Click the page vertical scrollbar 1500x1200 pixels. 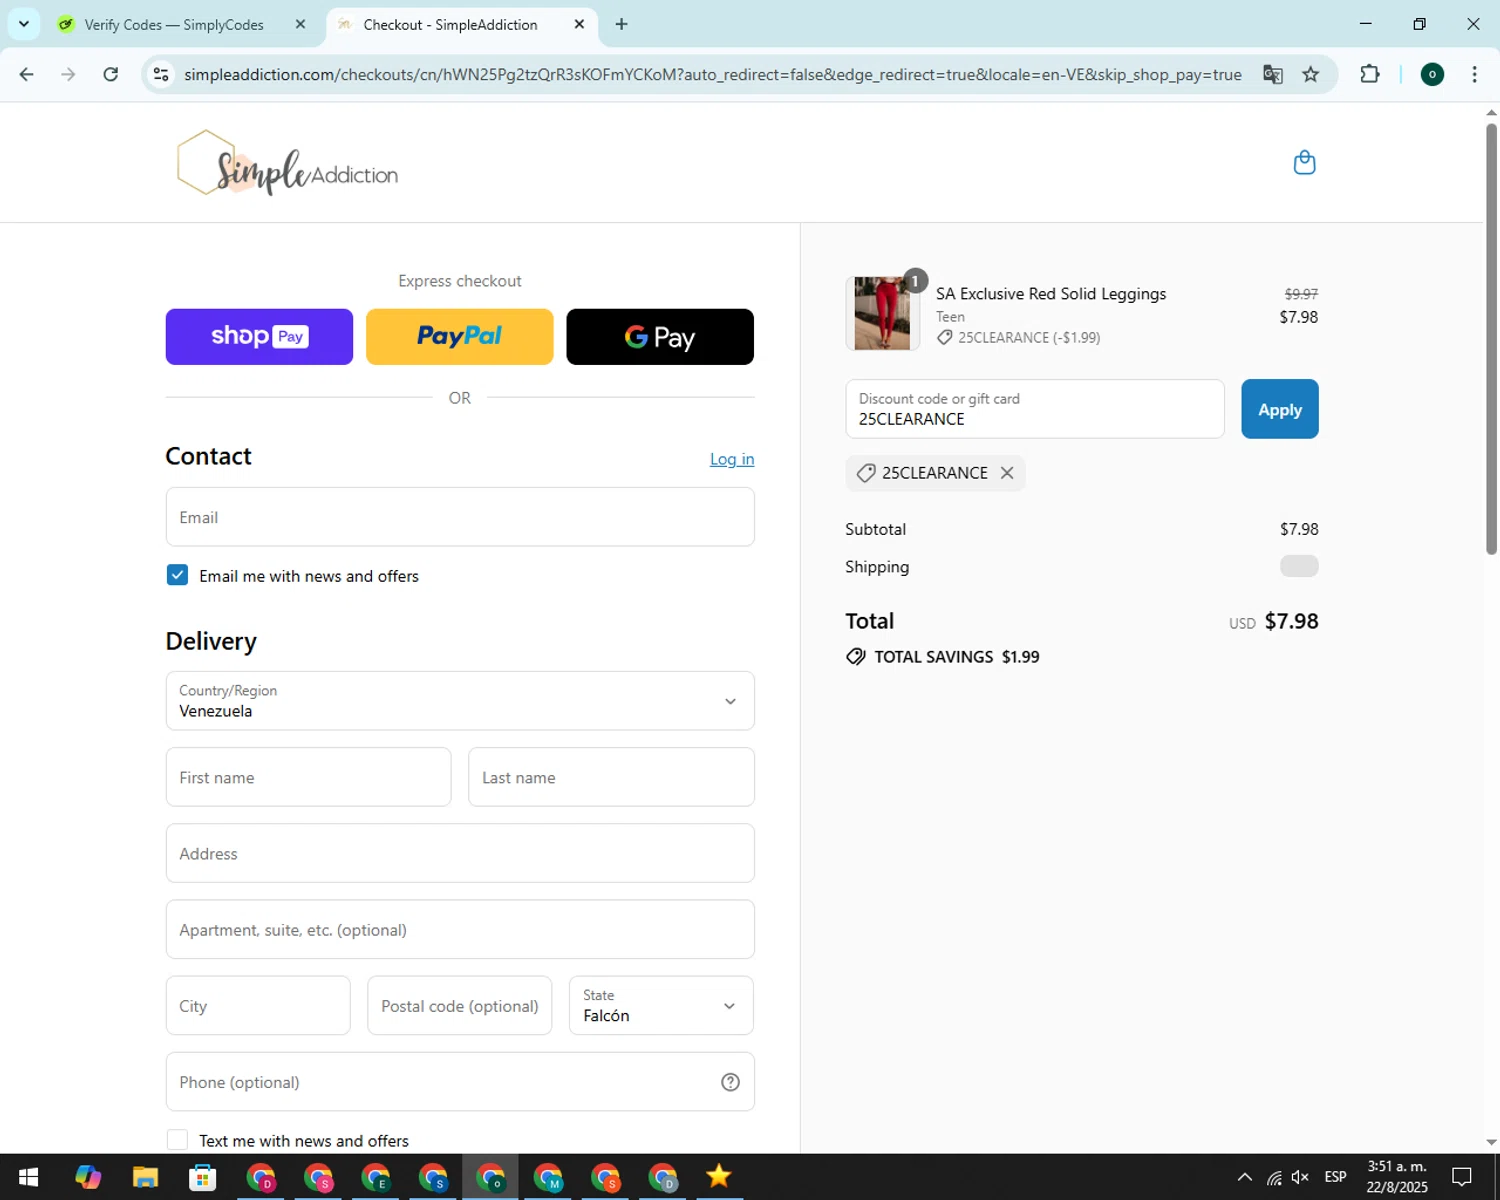click(1491, 340)
